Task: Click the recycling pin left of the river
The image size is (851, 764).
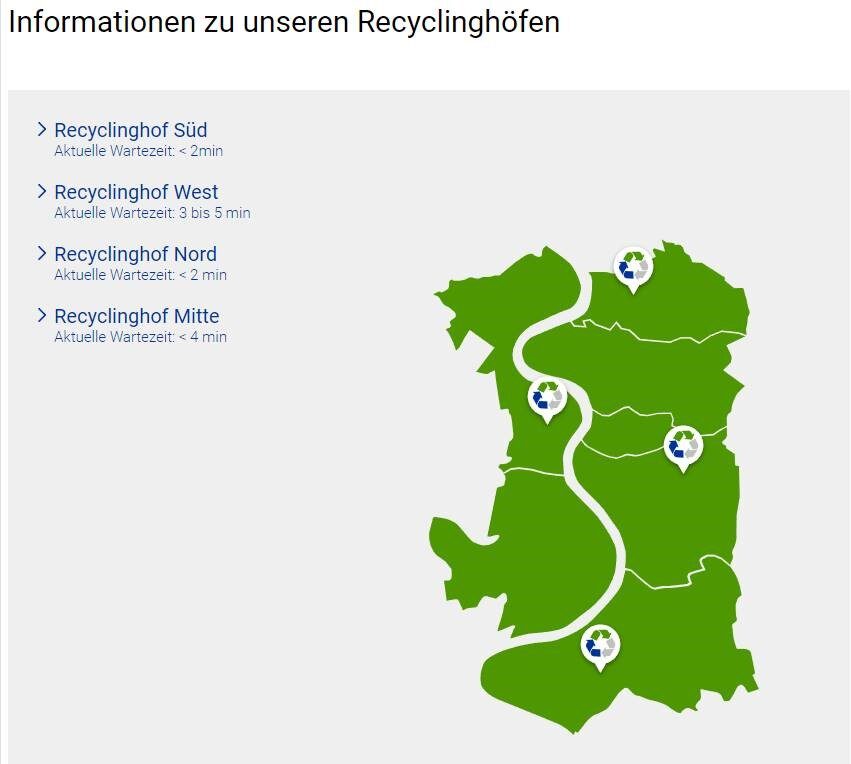Action: tap(547, 398)
